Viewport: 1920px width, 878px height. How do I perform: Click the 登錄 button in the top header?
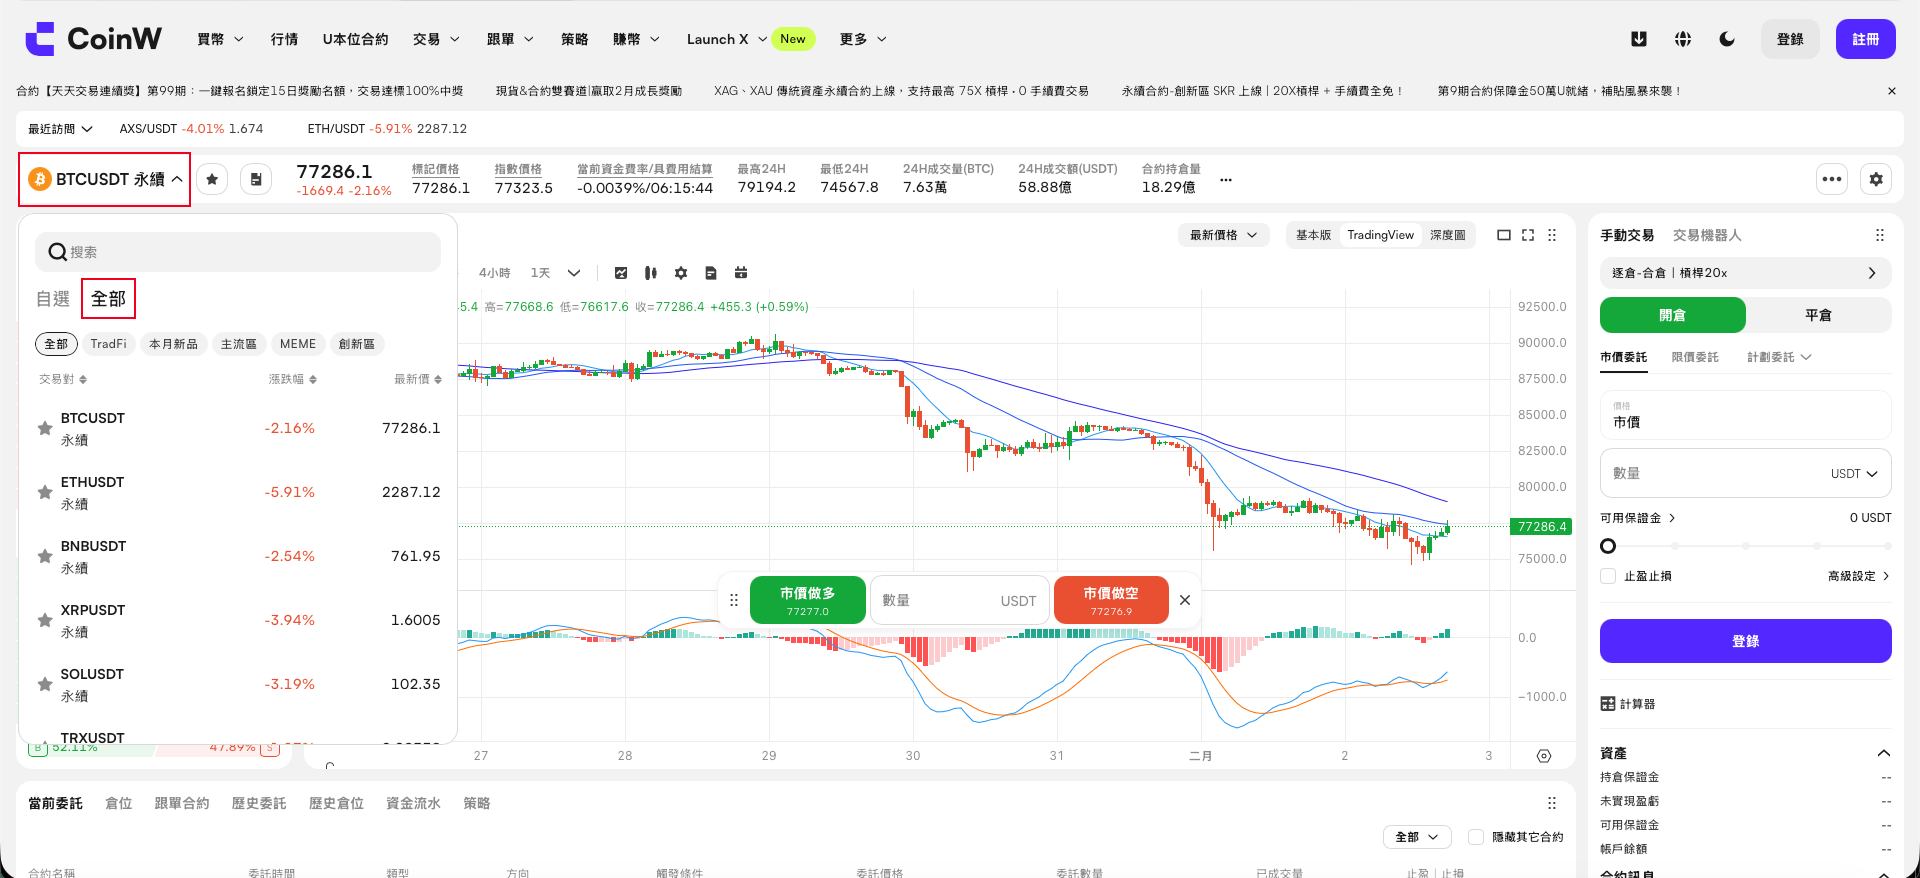click(x=1790, y=39)
